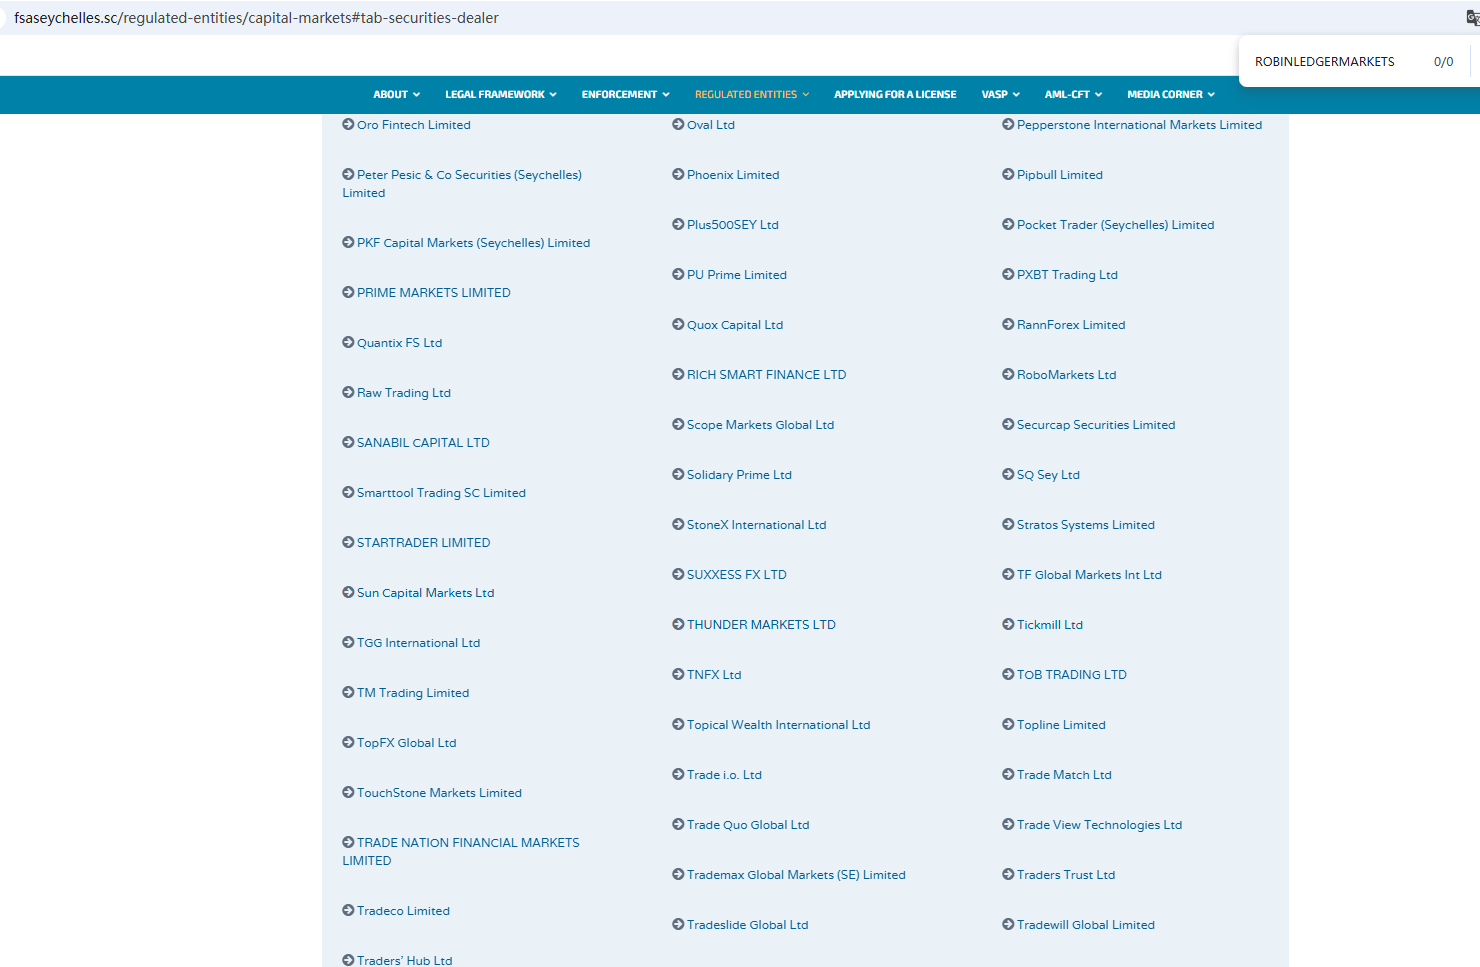Expand the VASP menu

1000,95
